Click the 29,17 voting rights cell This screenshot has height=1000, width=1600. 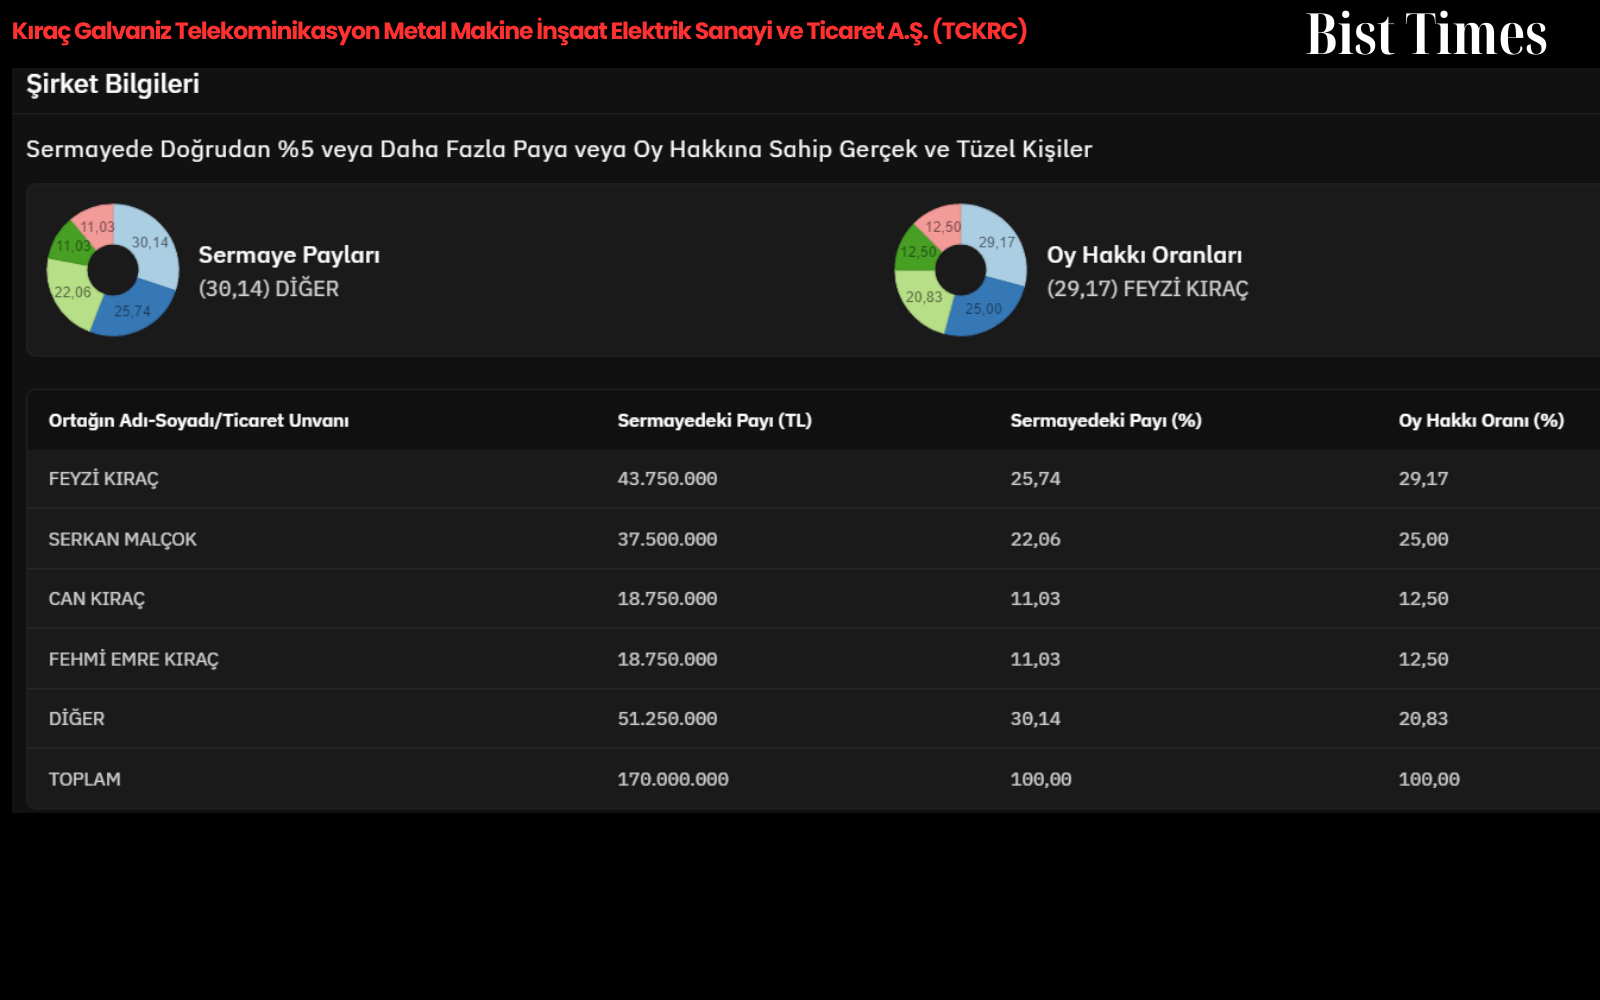1423,479
